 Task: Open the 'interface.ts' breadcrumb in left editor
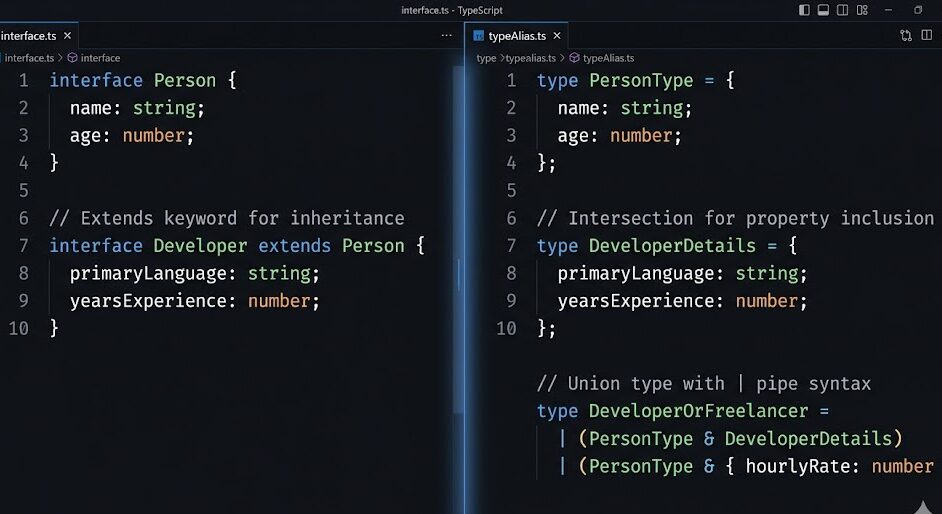coord(29,58)
